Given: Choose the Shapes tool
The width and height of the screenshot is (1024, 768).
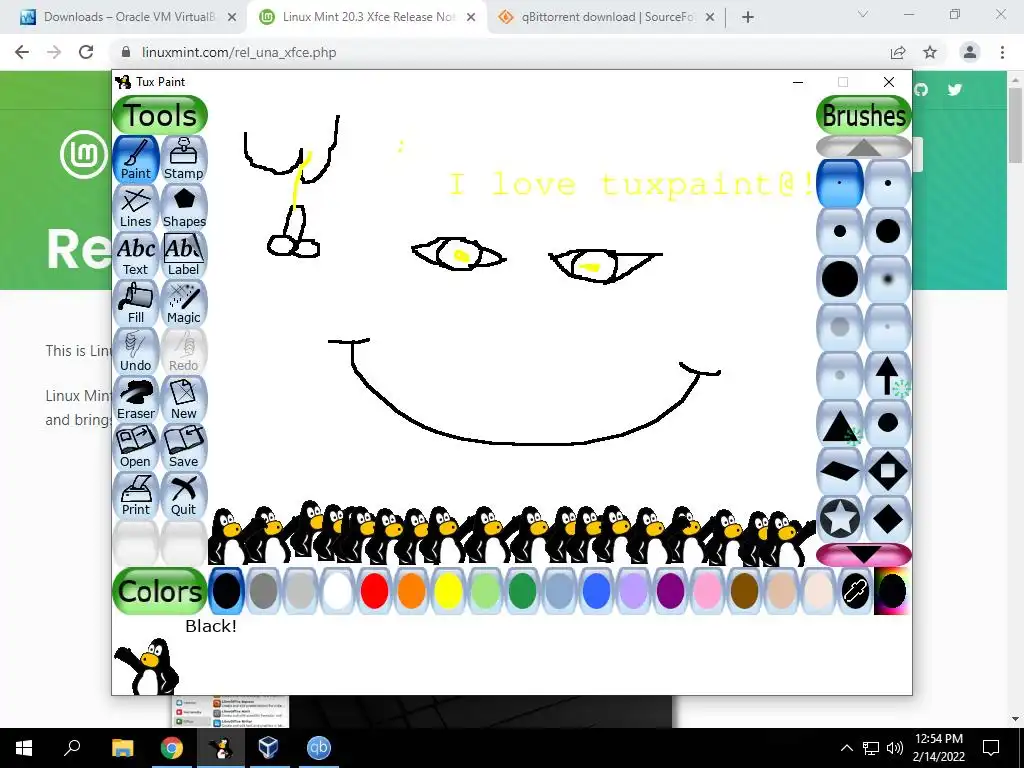Looking at the screenshot, I should point(184,207).
